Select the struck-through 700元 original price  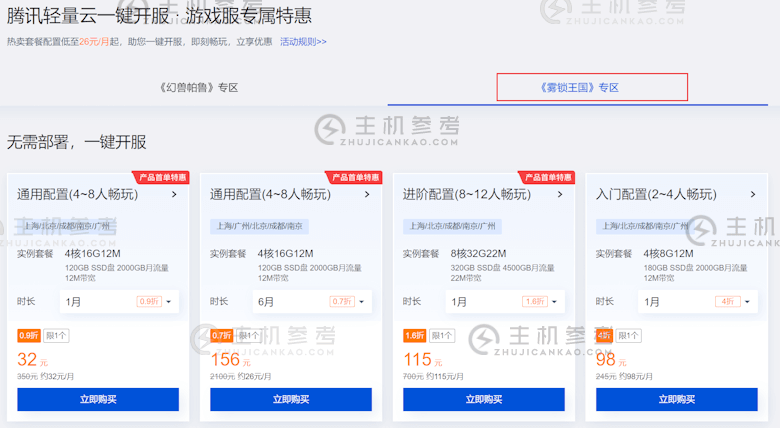[x=413, y=377]
